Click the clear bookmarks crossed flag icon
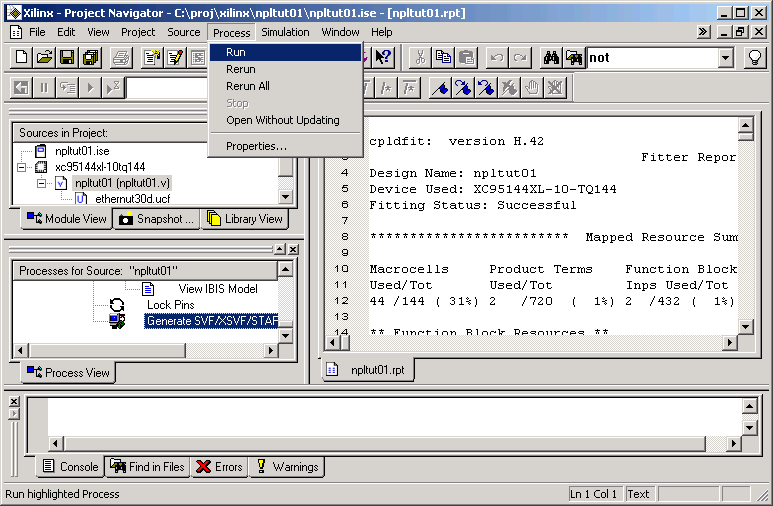Viewport: 773px width, 506px height. coord(509,88)
